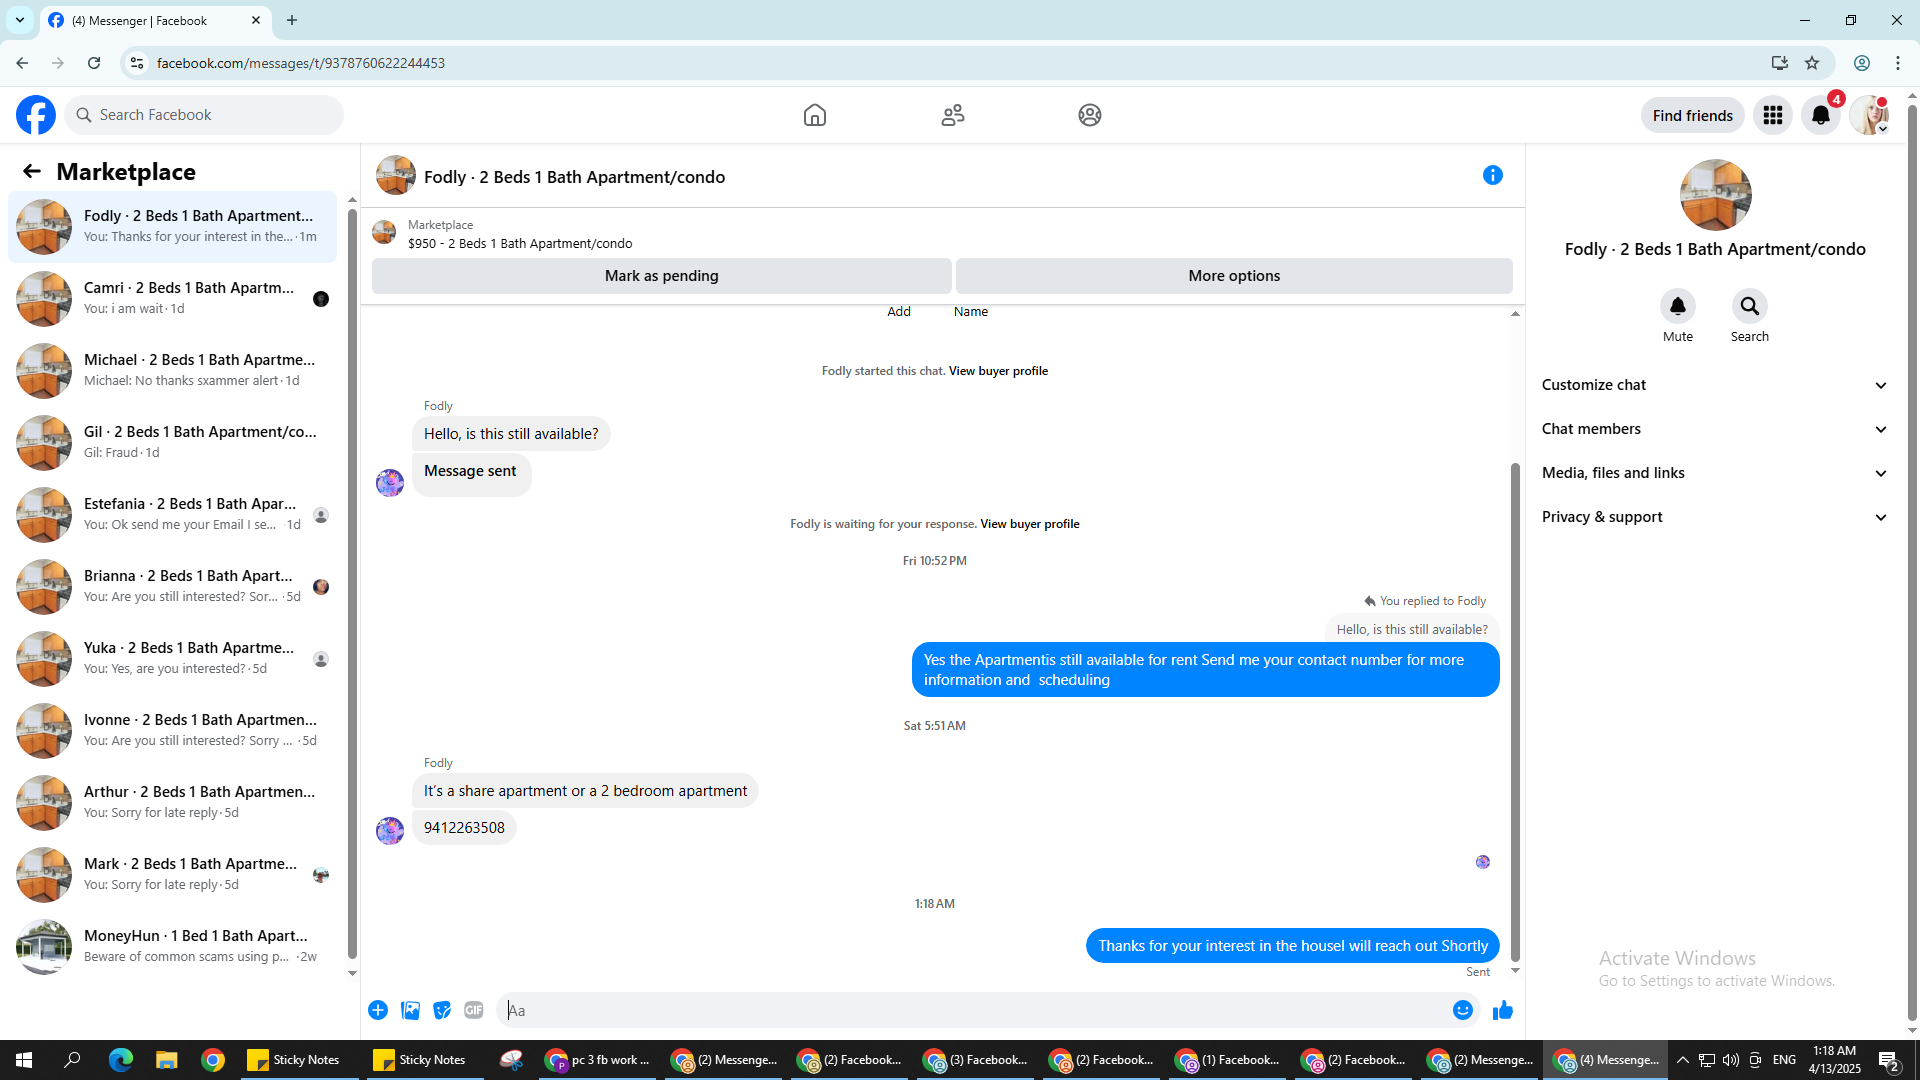
Task: Switch to the '(1) Facebook' taskbar window
Action: point(1229,1060)
